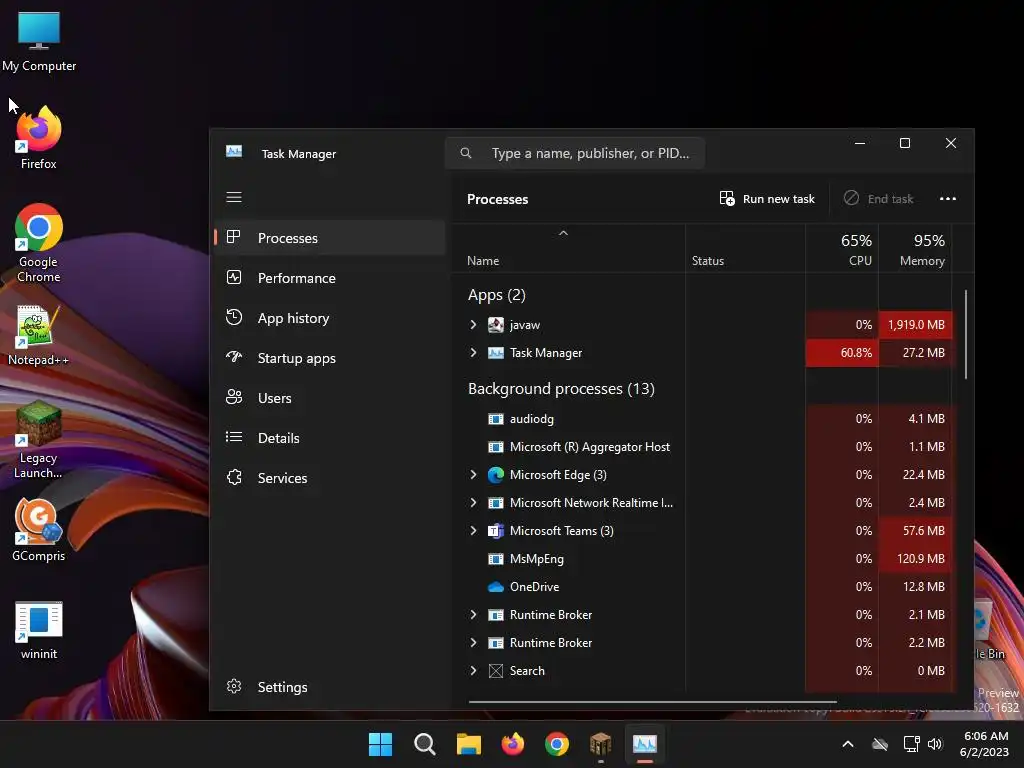
Task: Expand Microsoft Edge (3) processes
Action: [473, 475]
